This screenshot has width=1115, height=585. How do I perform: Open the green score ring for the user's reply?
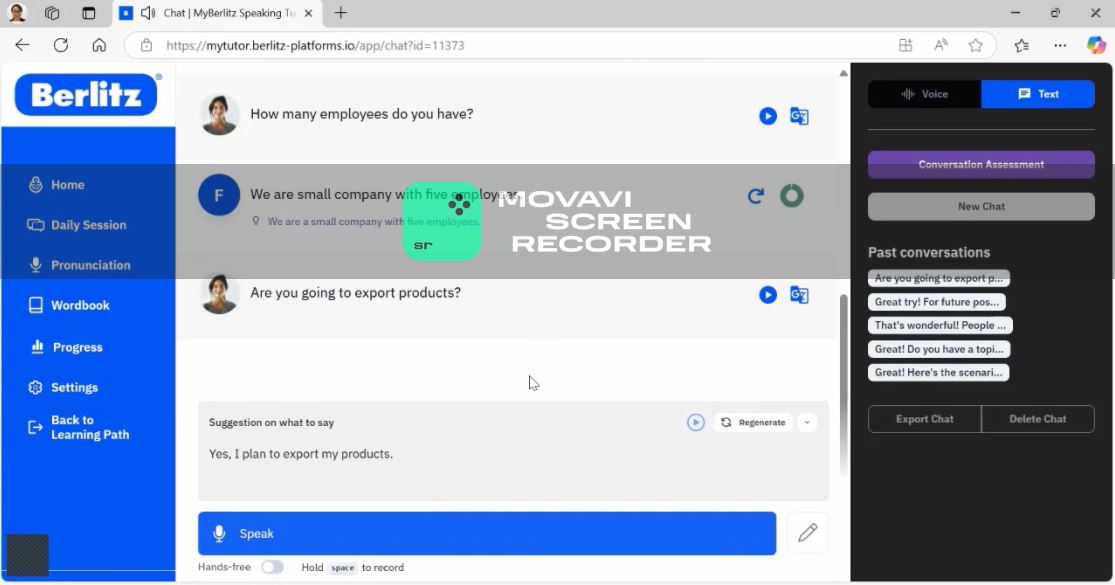pos(791,195)
